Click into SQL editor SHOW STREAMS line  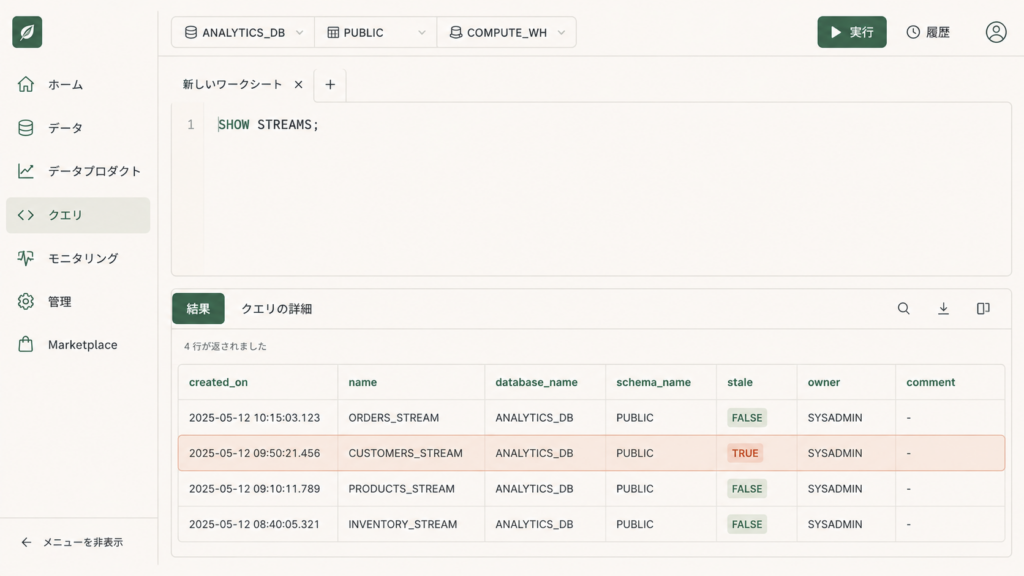coord(268,125)
